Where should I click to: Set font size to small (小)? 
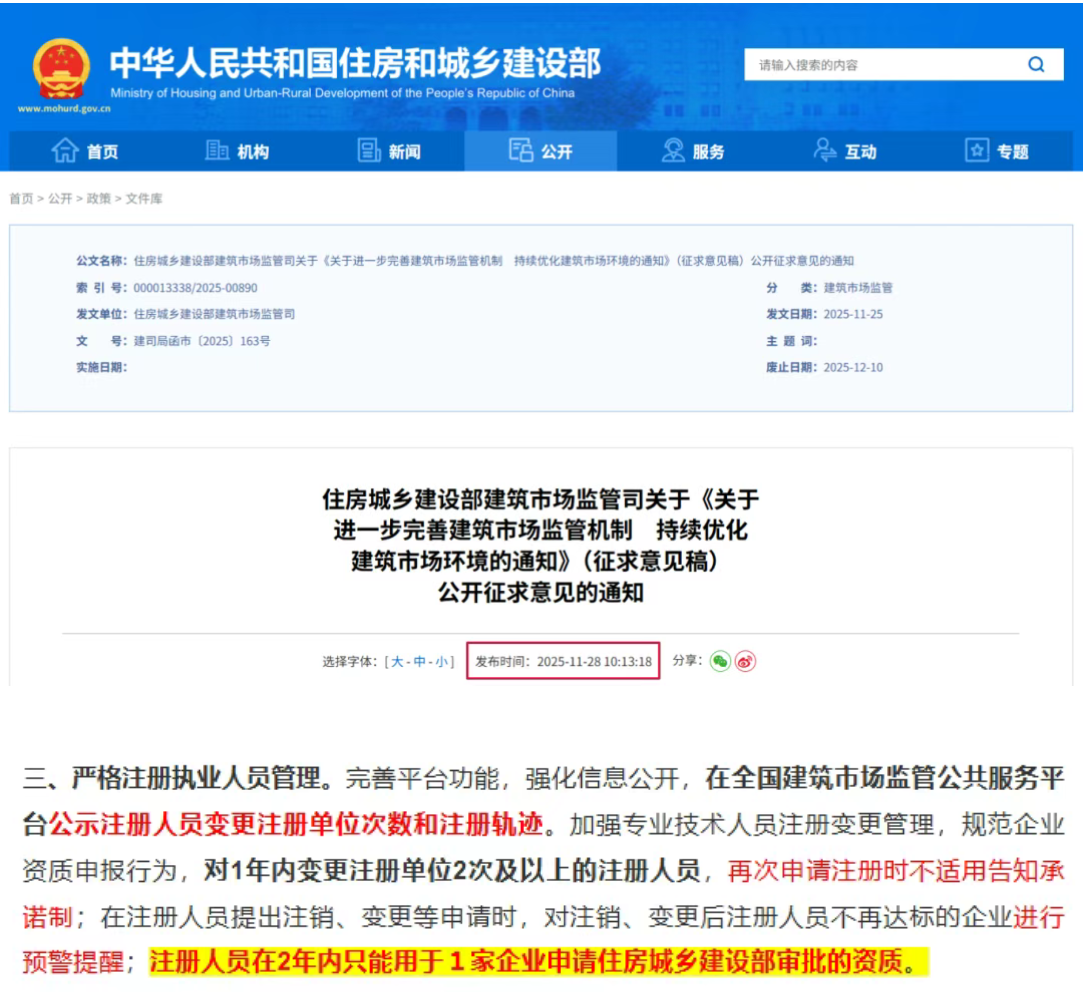pos(442,662)
